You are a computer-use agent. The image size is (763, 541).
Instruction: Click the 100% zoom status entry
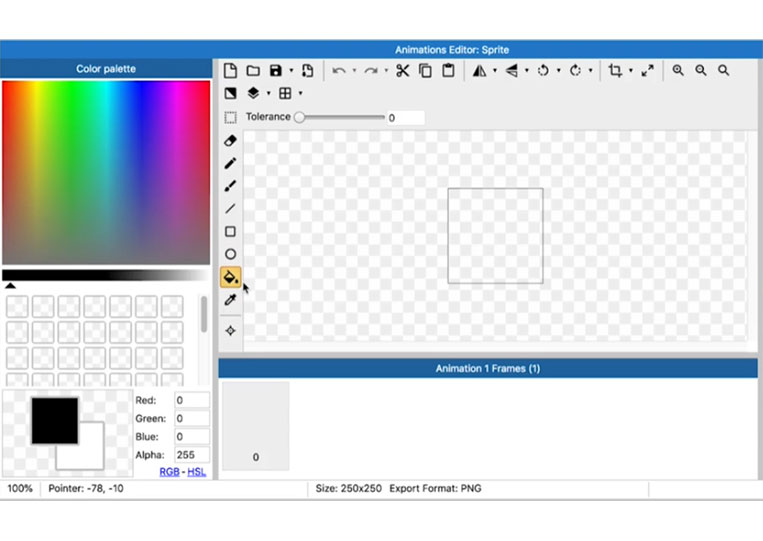(x=20, y=488)
